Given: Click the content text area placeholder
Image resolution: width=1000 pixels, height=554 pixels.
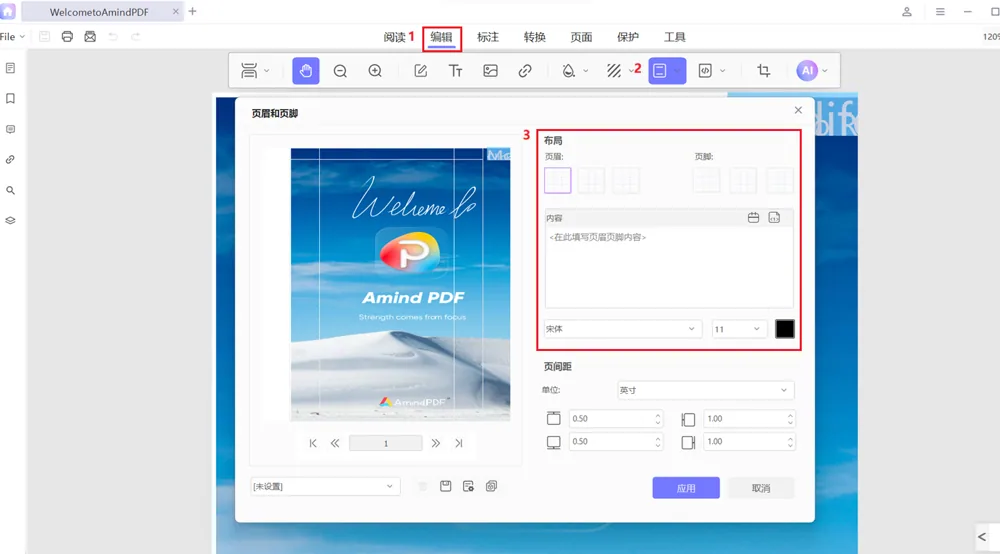Looking at the screenshot, I should pos(598,237).
